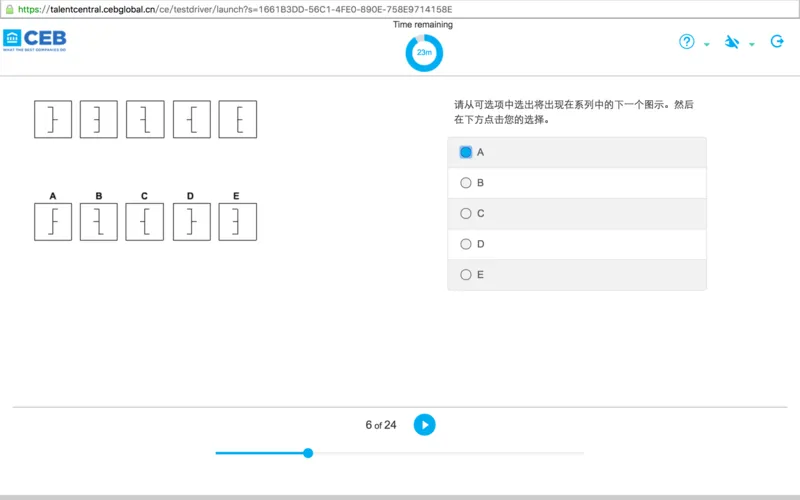Click the fourth figure in the series
Viewport: 800px width, 500px height.
tap(192, 119)
